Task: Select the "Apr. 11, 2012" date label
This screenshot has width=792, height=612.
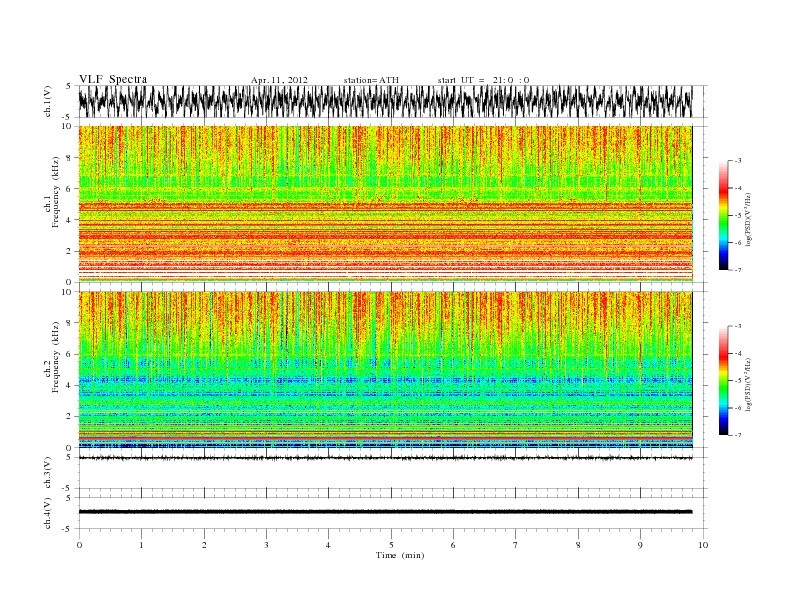Action: point(279,80)
